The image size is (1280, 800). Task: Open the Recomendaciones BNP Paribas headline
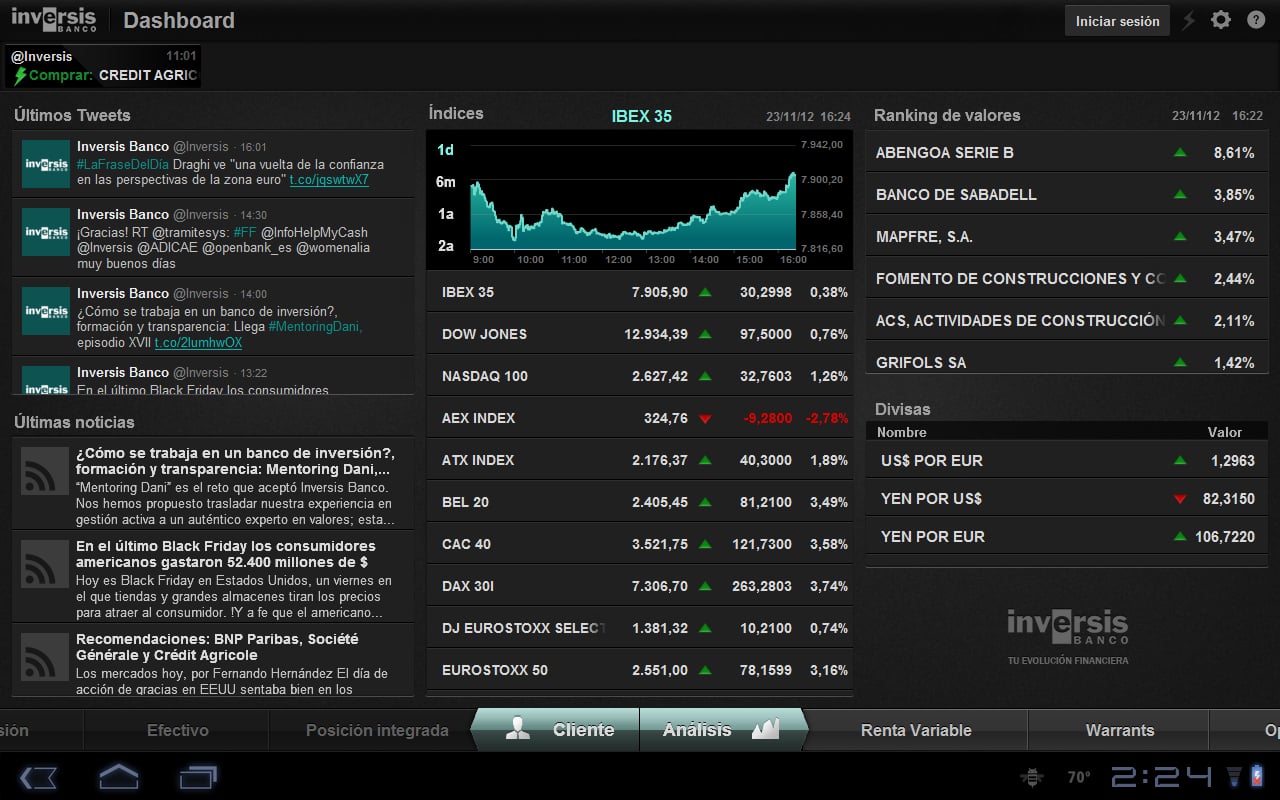click(217, 647)
